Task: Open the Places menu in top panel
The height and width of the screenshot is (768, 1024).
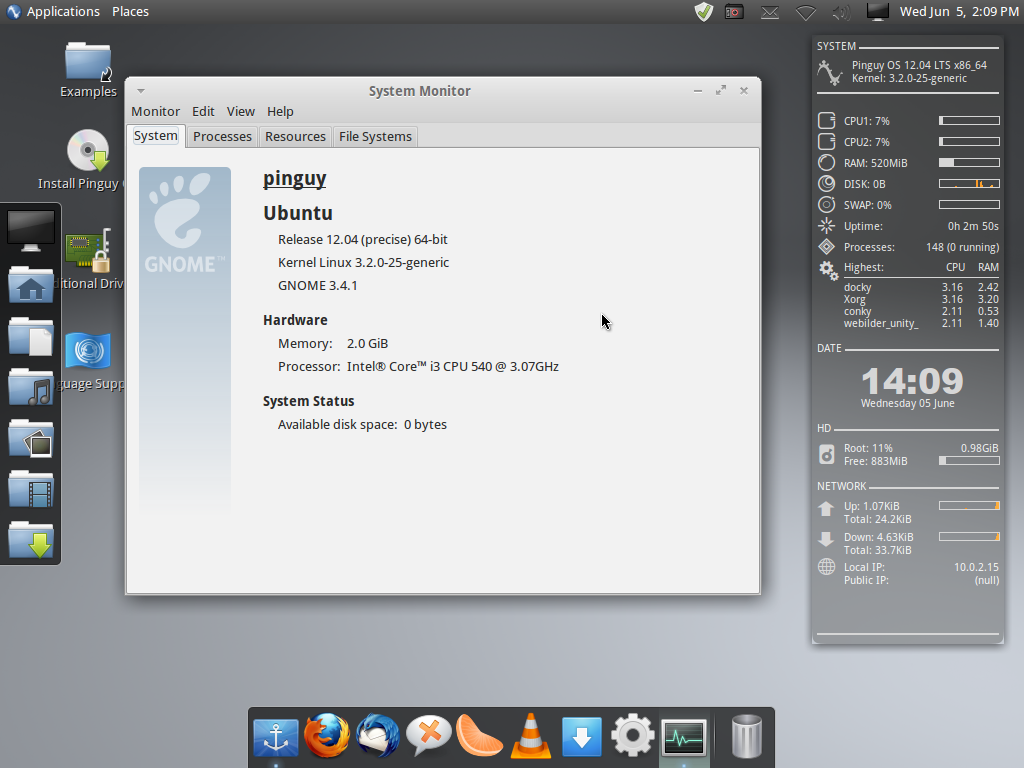Action: point(131,12)
